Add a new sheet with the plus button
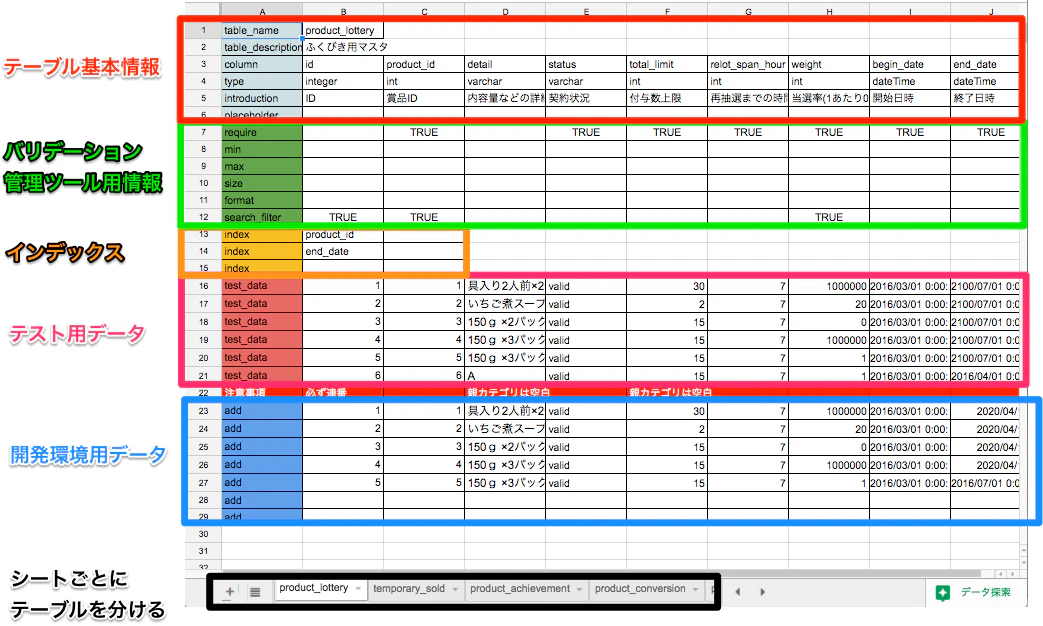1043x626 pixels. click(x=229, y=591)
